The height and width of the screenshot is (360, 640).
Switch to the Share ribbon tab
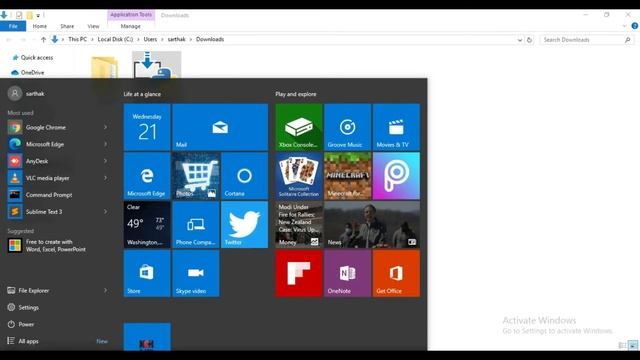(67, 26)
